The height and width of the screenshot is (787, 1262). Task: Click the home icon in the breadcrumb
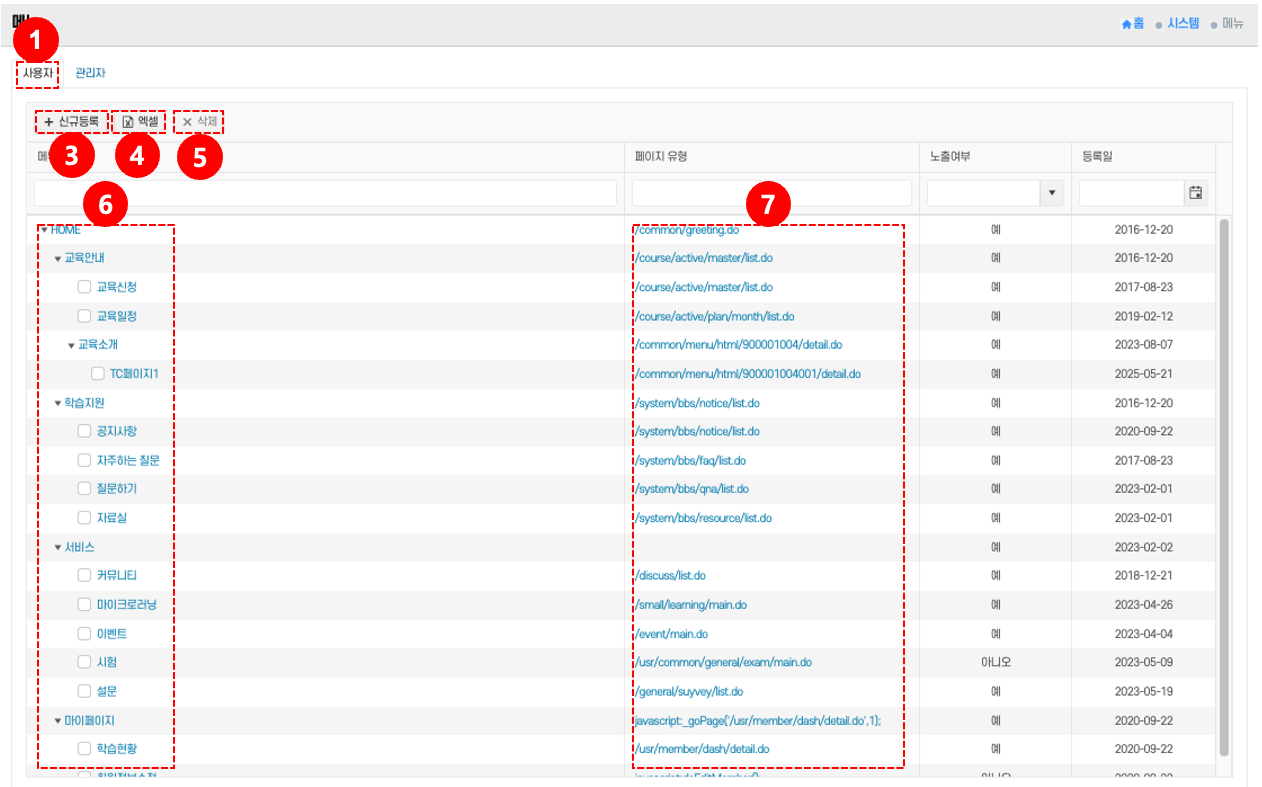pos(1126,24)
